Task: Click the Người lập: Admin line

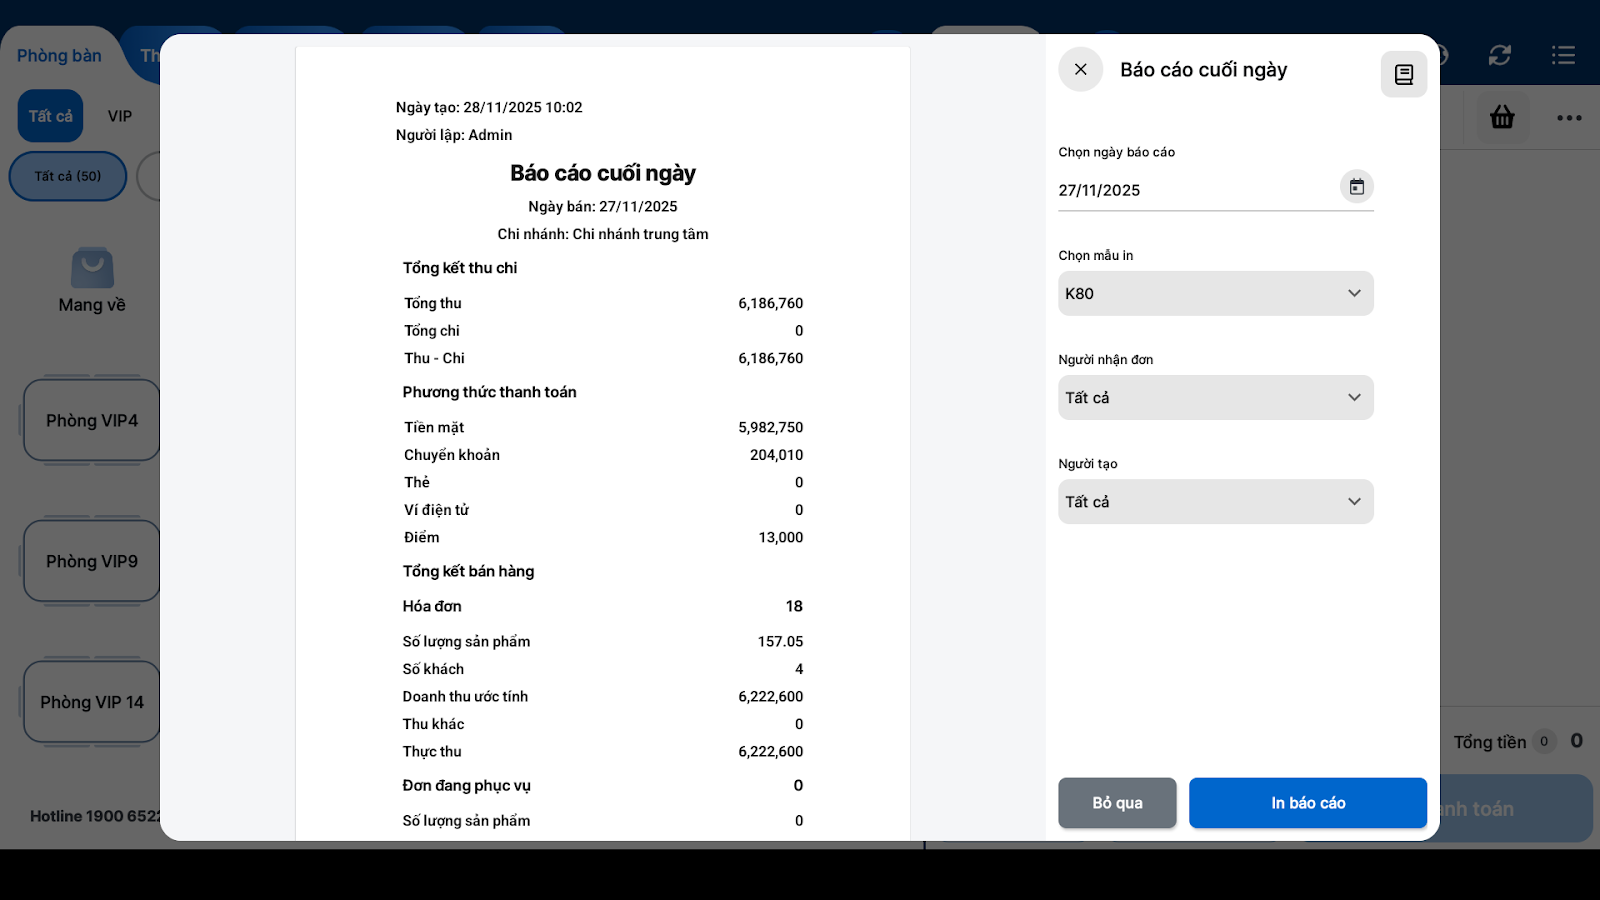Action: click(454, 135)
